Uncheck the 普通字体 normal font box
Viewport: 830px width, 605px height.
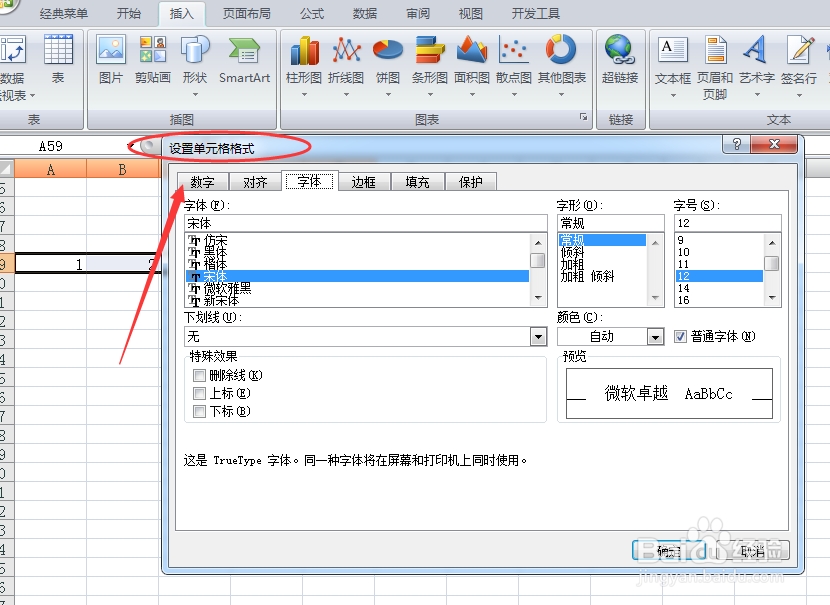tap(681, 337)
